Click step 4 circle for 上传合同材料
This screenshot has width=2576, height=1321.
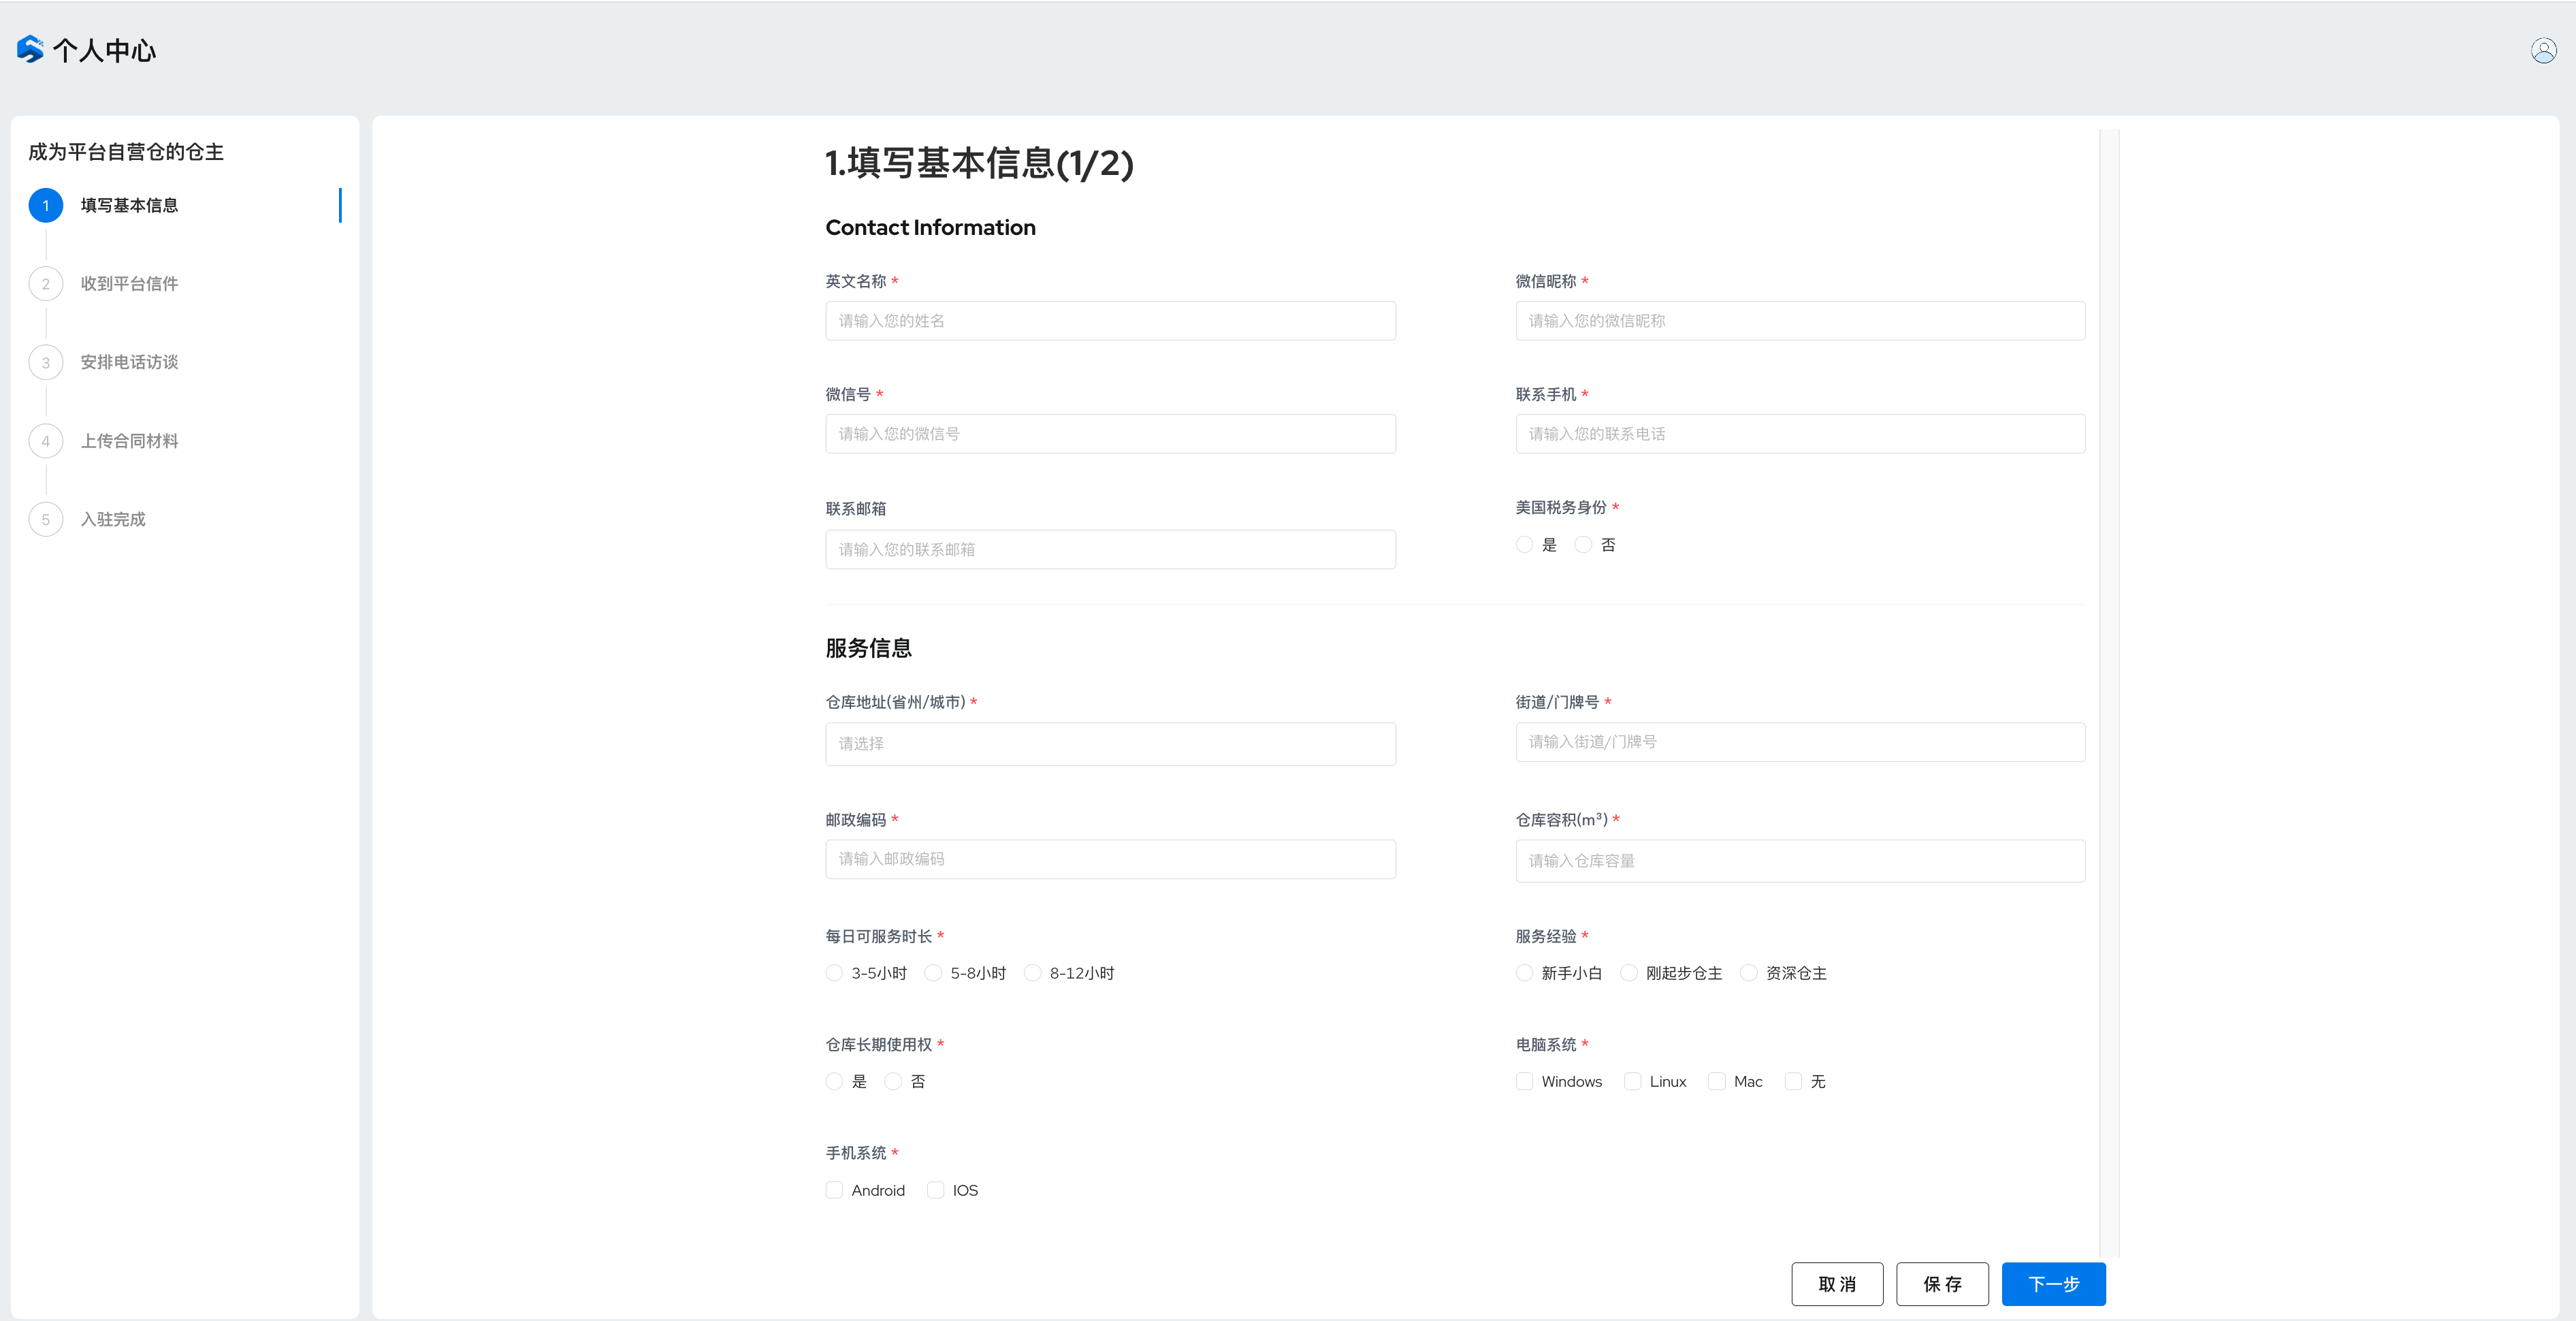(46, 441)
